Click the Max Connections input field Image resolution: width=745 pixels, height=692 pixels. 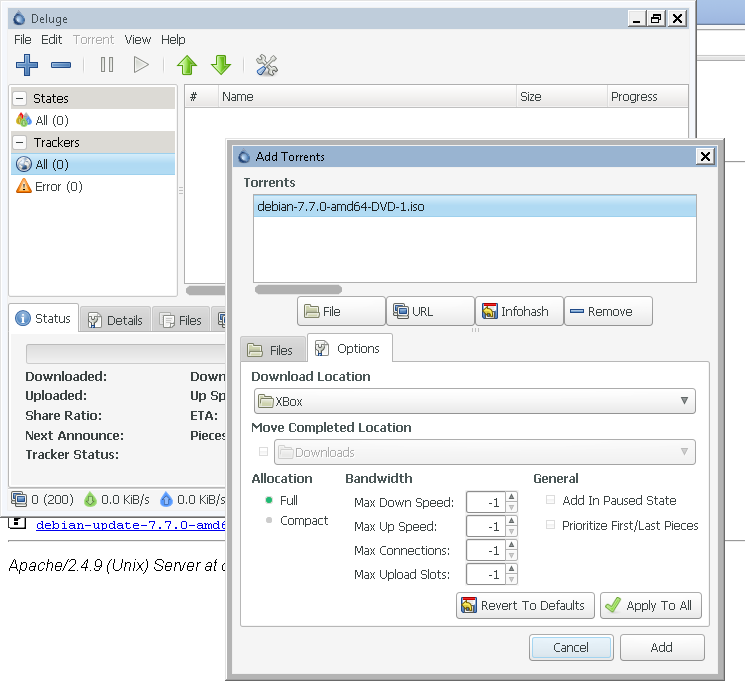tap(486, 550)
